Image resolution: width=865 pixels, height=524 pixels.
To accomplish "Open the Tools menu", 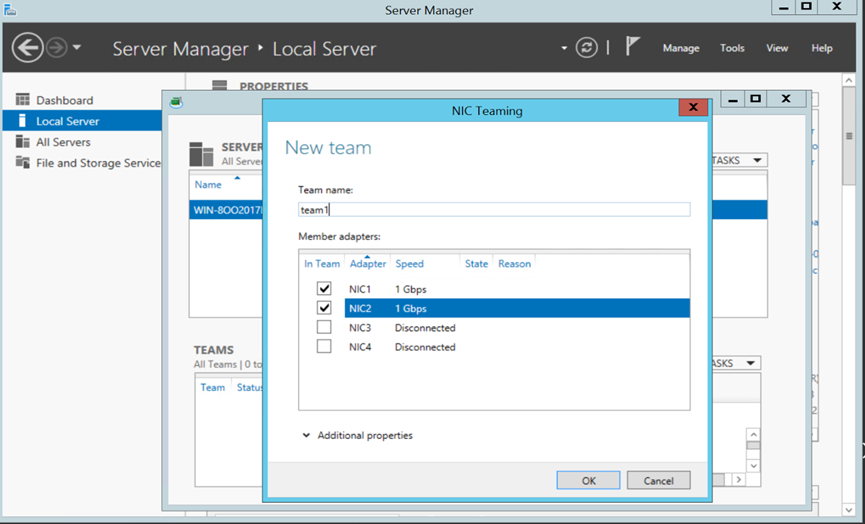I will click(x=732, y=48).
